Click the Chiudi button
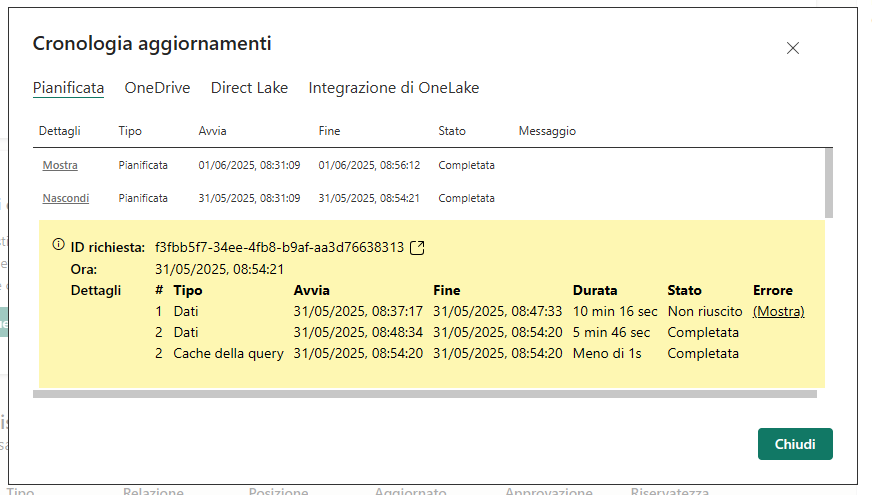 (x=795, y=444)
